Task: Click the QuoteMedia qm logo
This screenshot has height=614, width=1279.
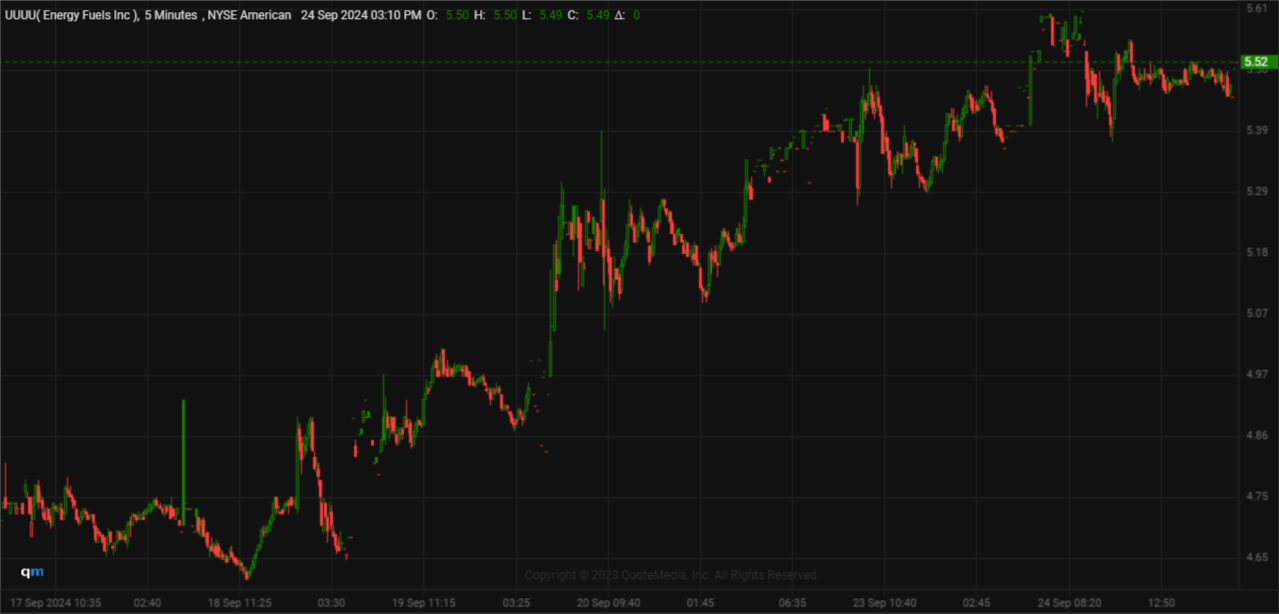Action: coord(33,572)
